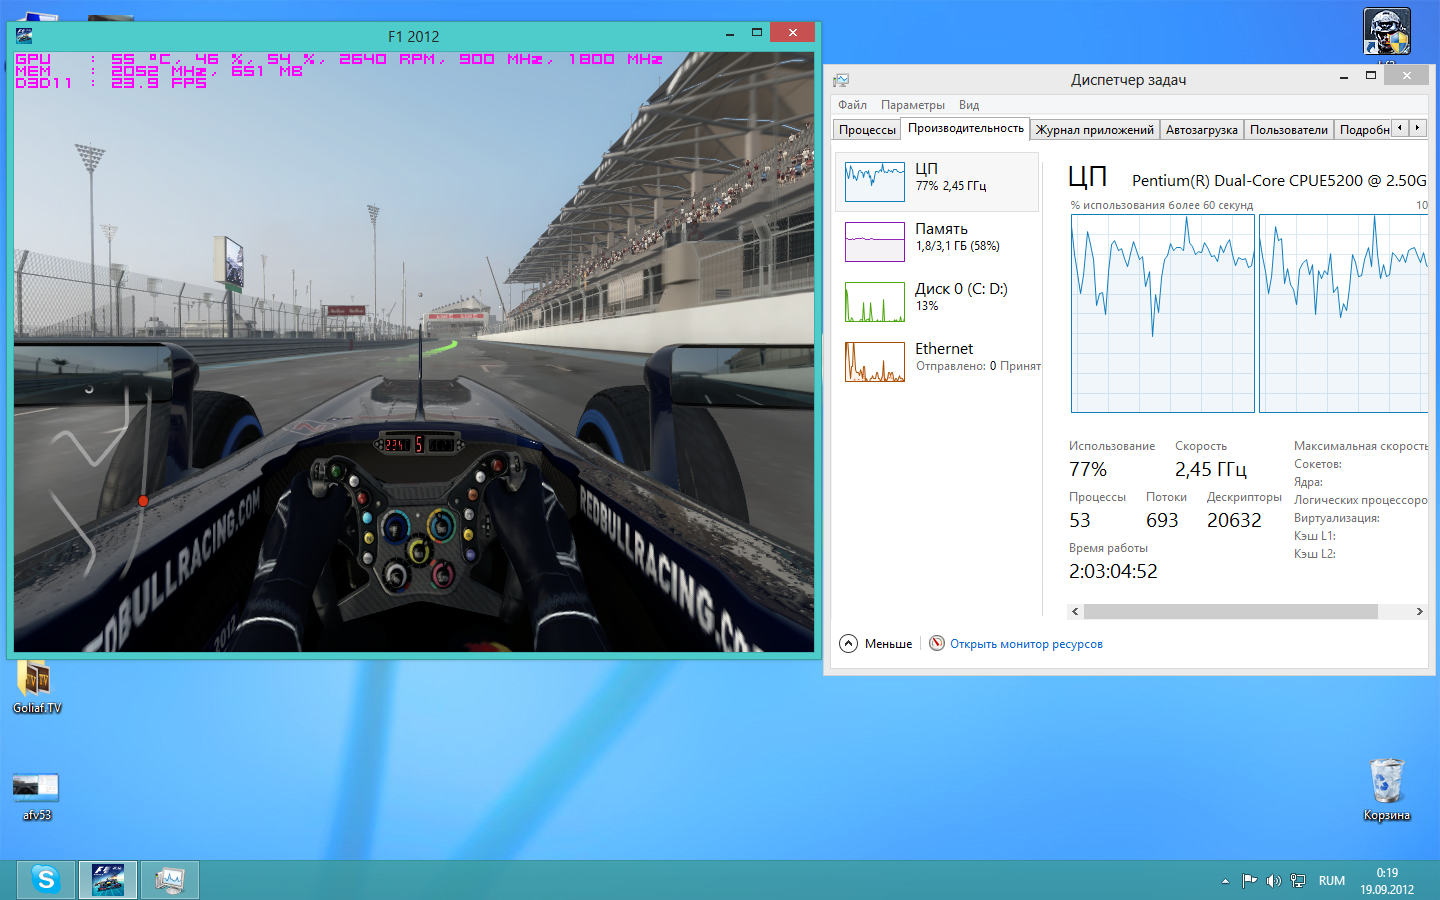Maximize the F1 2012 window

(757, 33)
